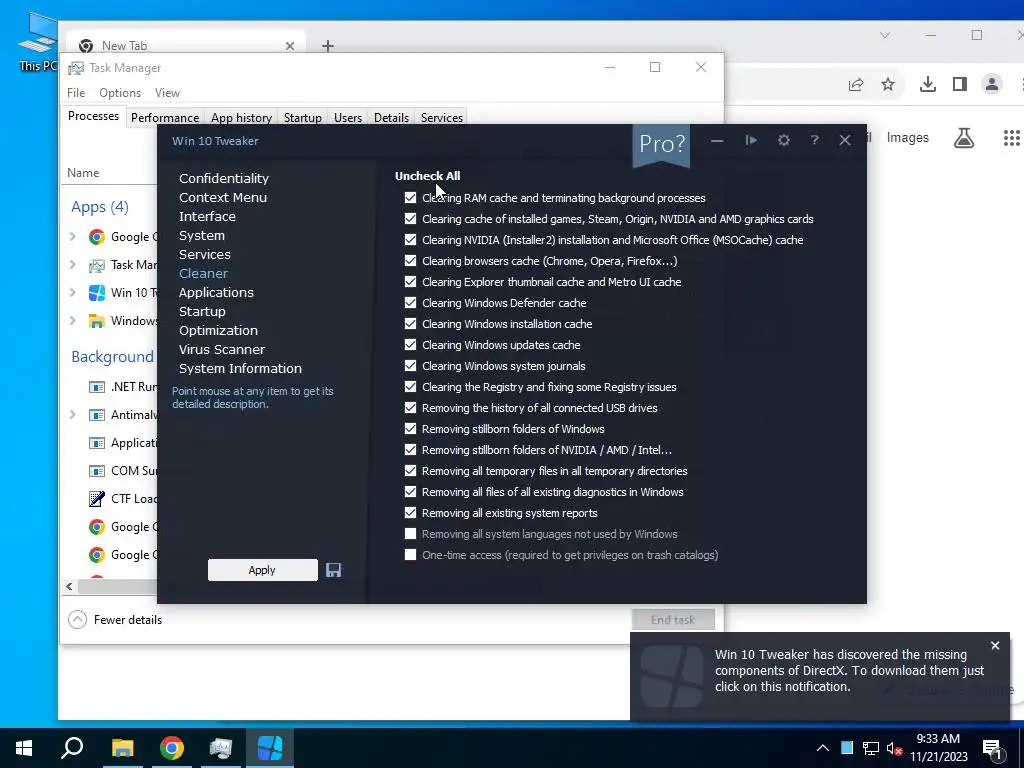
Task: Uncheck Removing all temporary files checkbox
Action: [410, 470]
